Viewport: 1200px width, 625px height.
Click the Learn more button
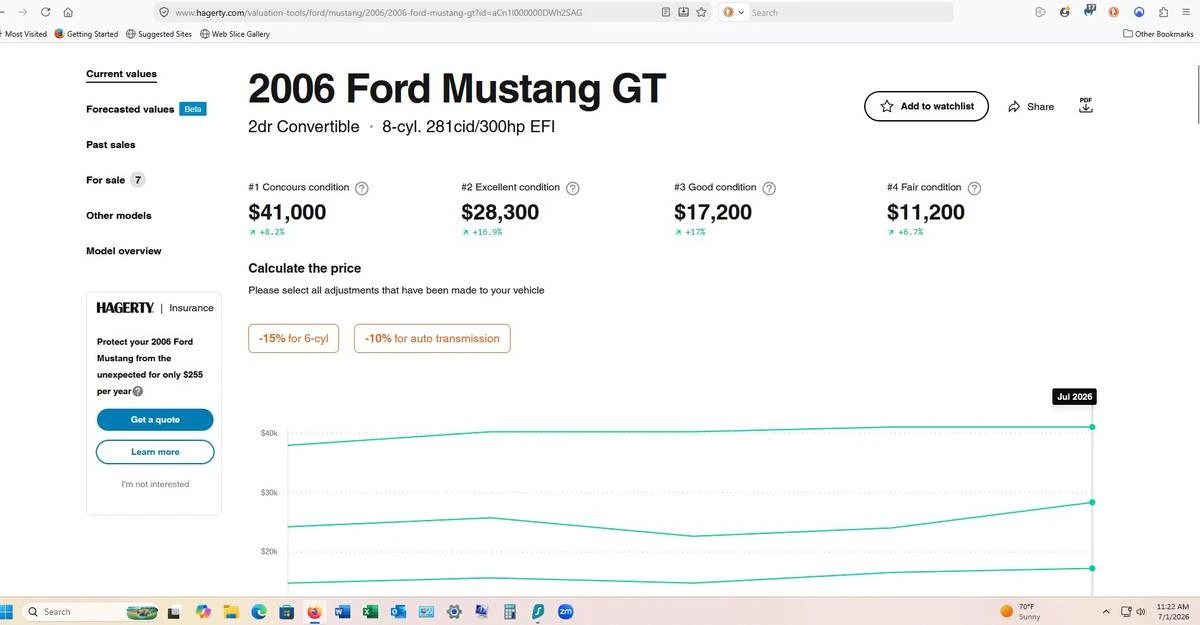[155, 452]
